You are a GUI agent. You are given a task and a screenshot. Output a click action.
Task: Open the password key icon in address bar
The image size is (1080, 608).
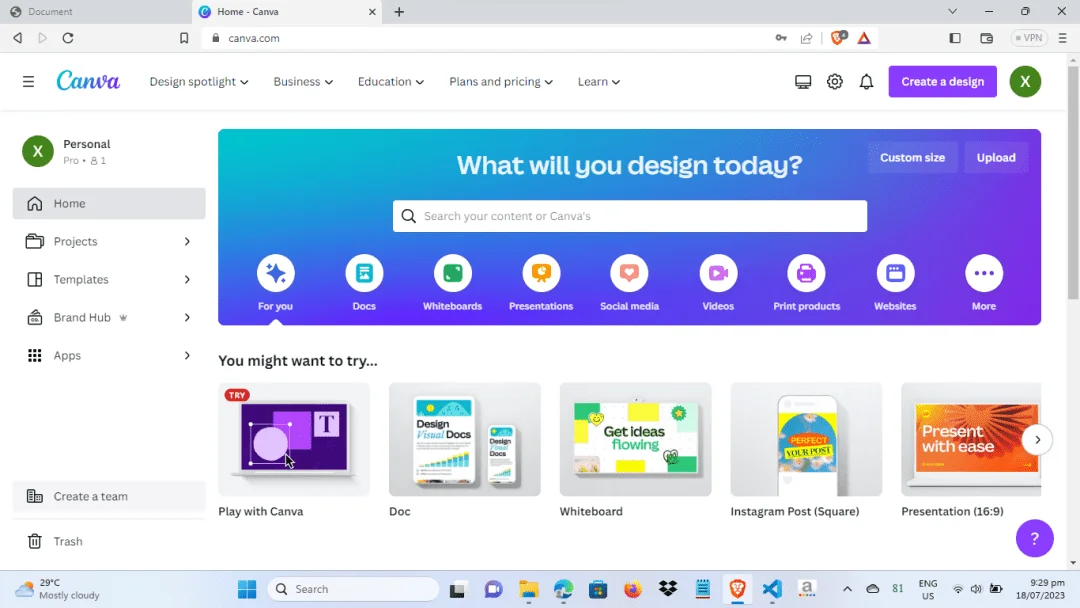point(781,38)
